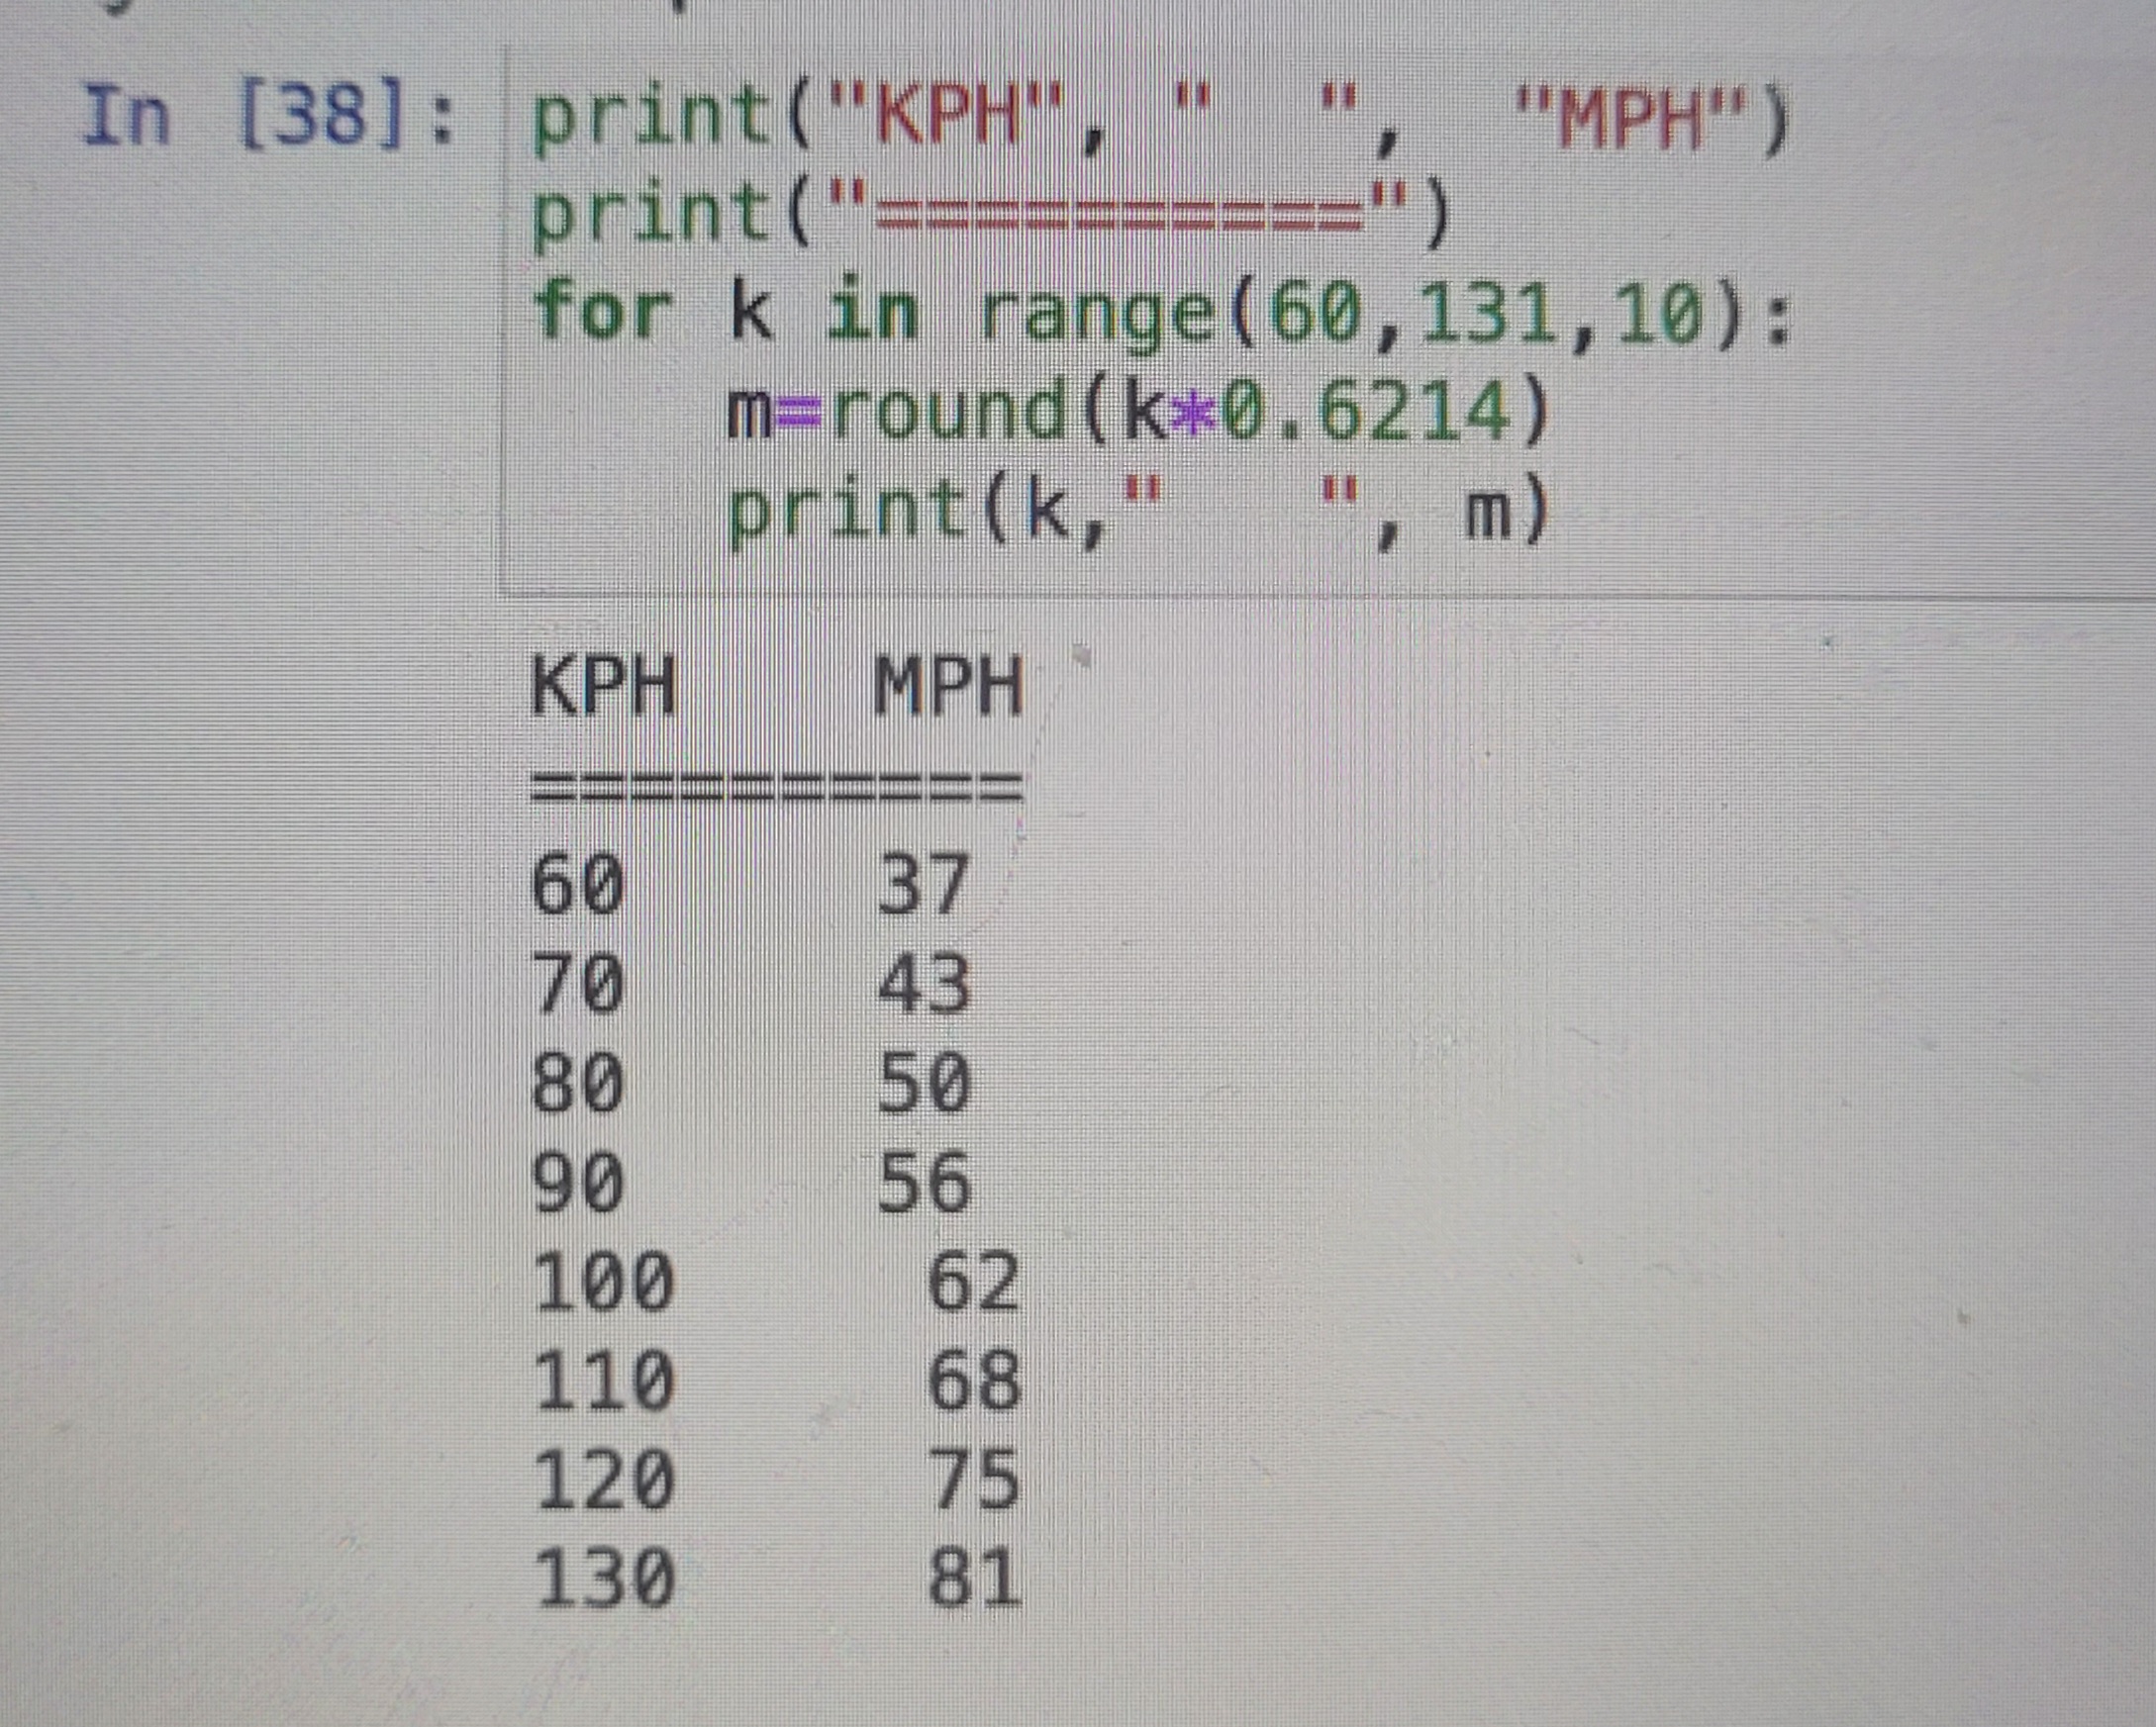The image size is (2156, 1727).
Task: Click the m=round(k*0.6214) code line
Action: coord(1137,413)
